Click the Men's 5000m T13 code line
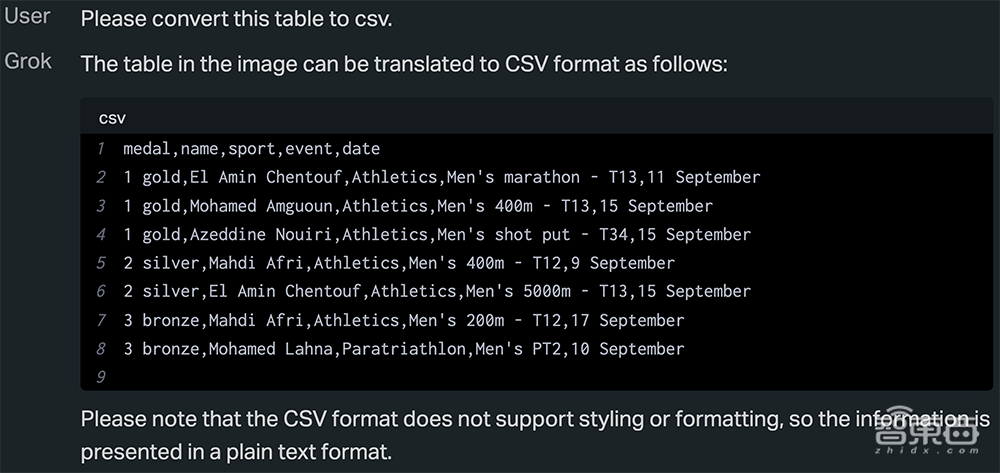 coord(437,291)
